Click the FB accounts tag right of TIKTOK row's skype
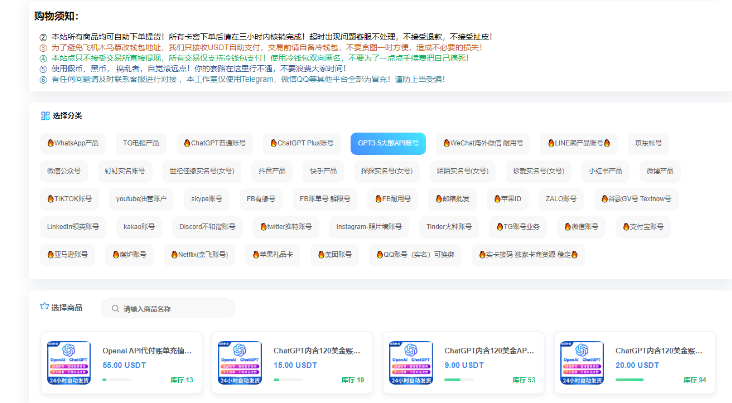The image size is (732, 403). [260, 199]
